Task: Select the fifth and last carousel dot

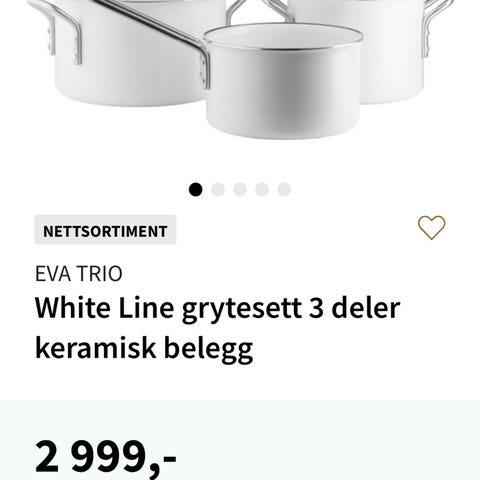Action: pos(284,190)
